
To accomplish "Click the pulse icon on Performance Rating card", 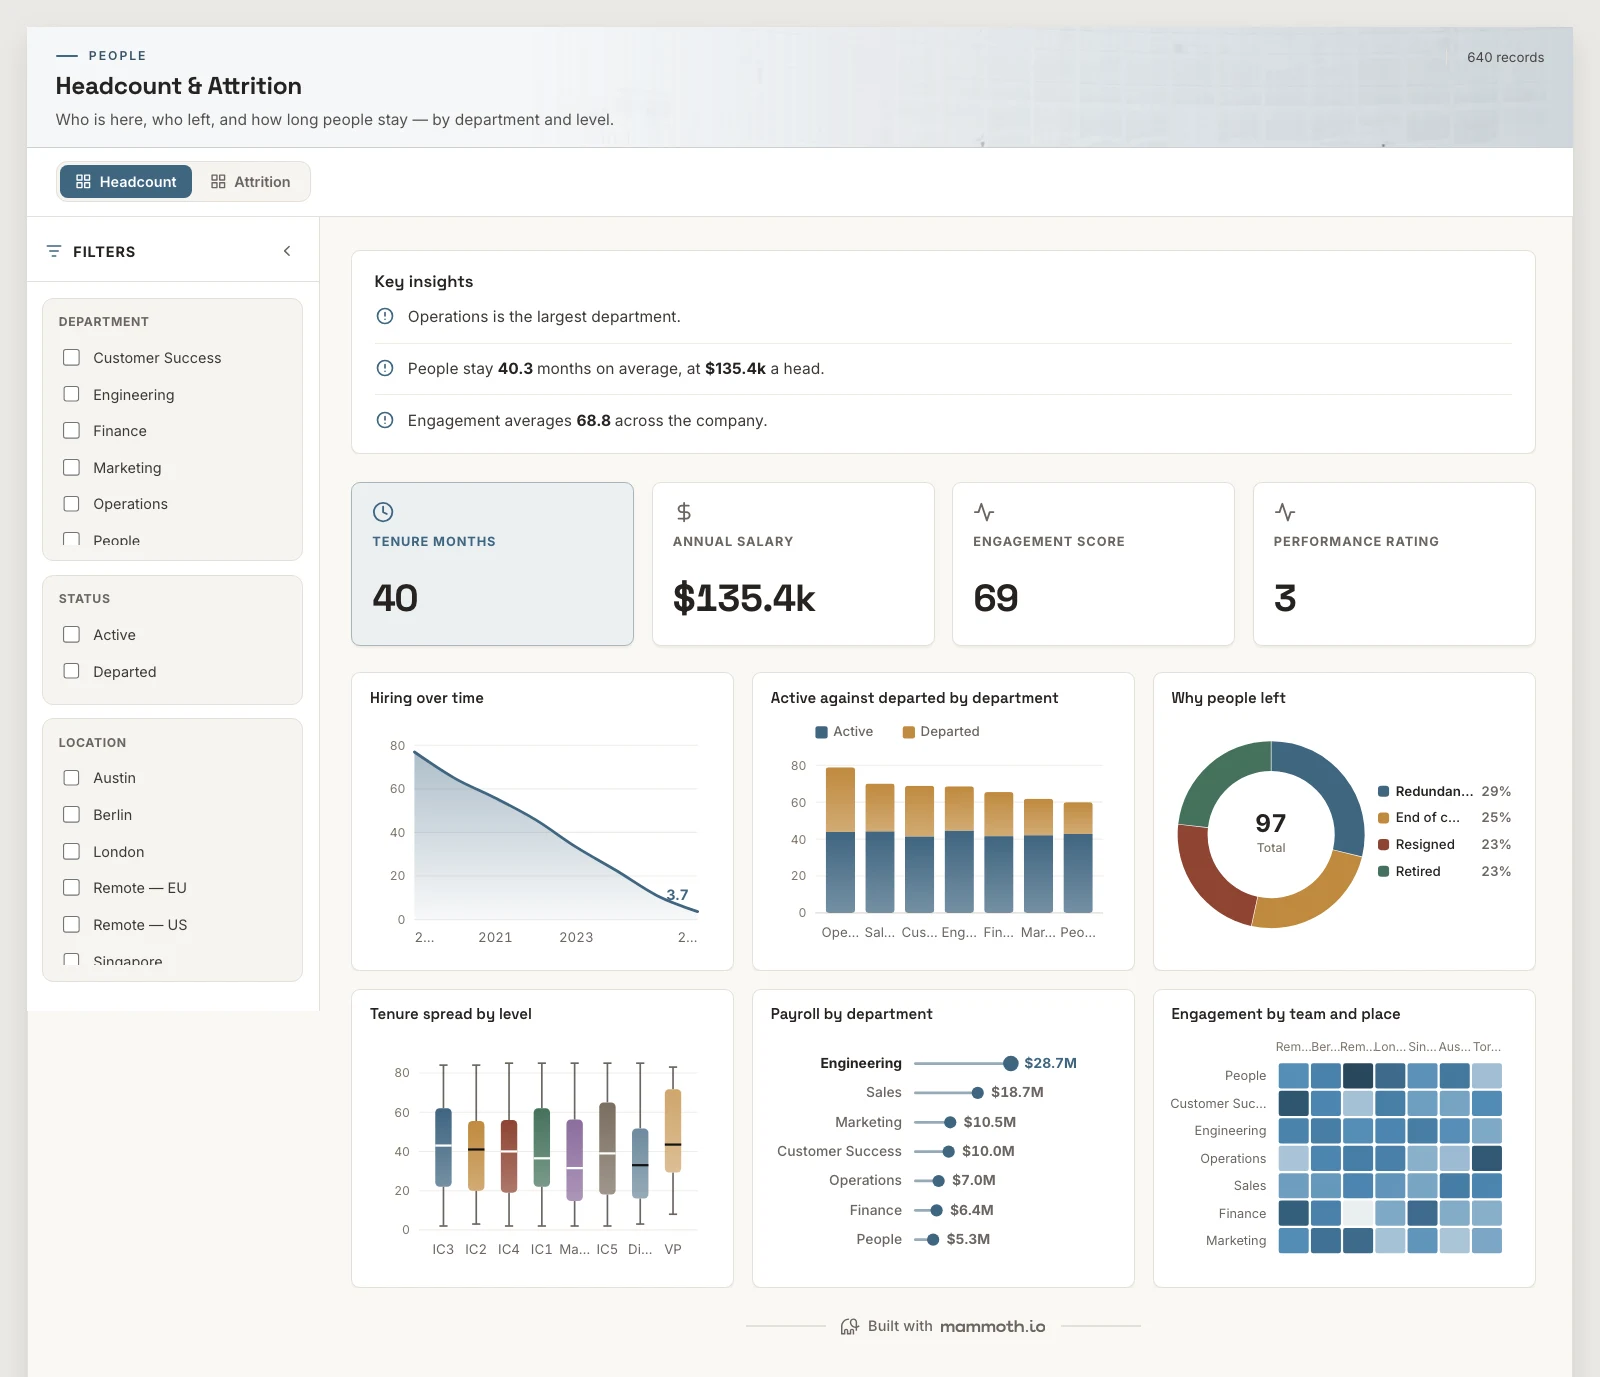I will pyautogui.click(x=1285, y=512).
